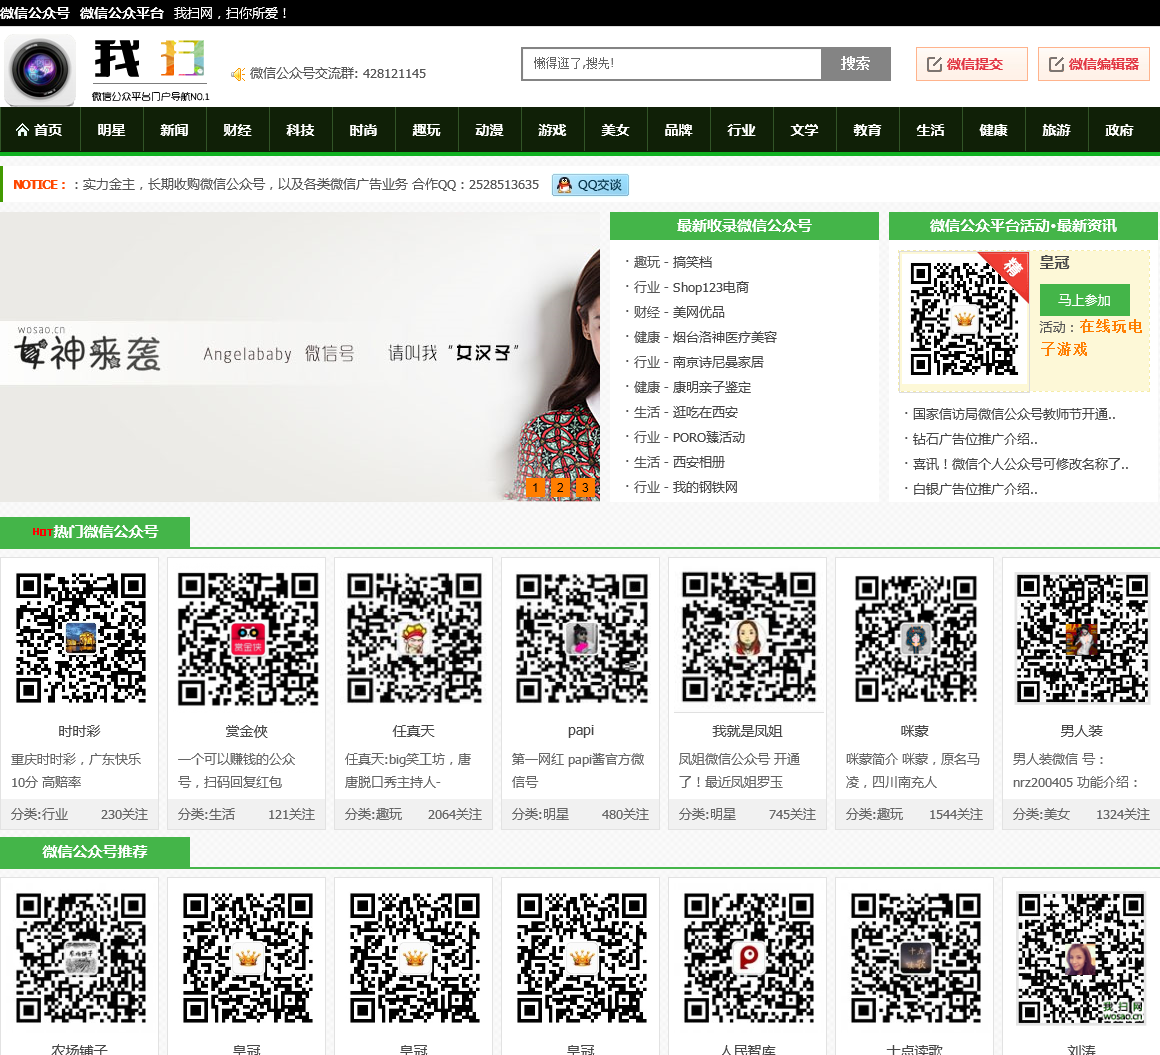Open 健康 - 烟台洛神医疗美容 link

pyautogui.click(x=705, y=337)
